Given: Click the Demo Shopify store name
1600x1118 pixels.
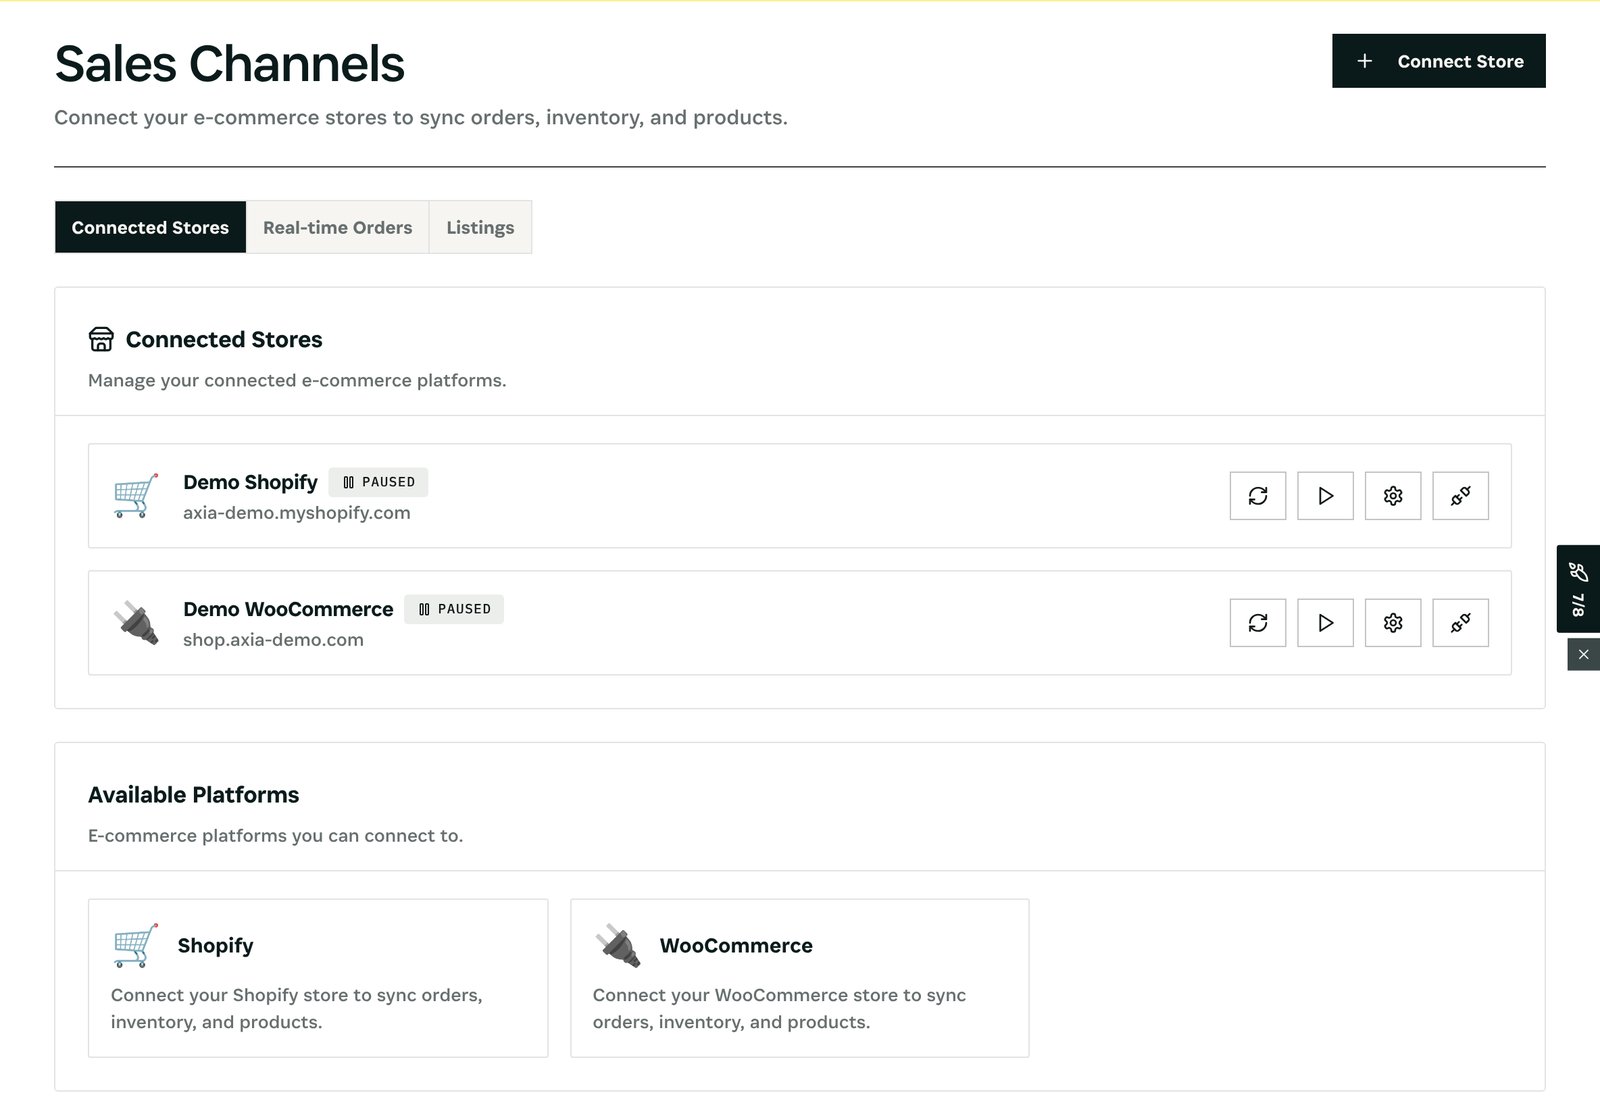Looking at the screenshot, I should click(250, 482).
